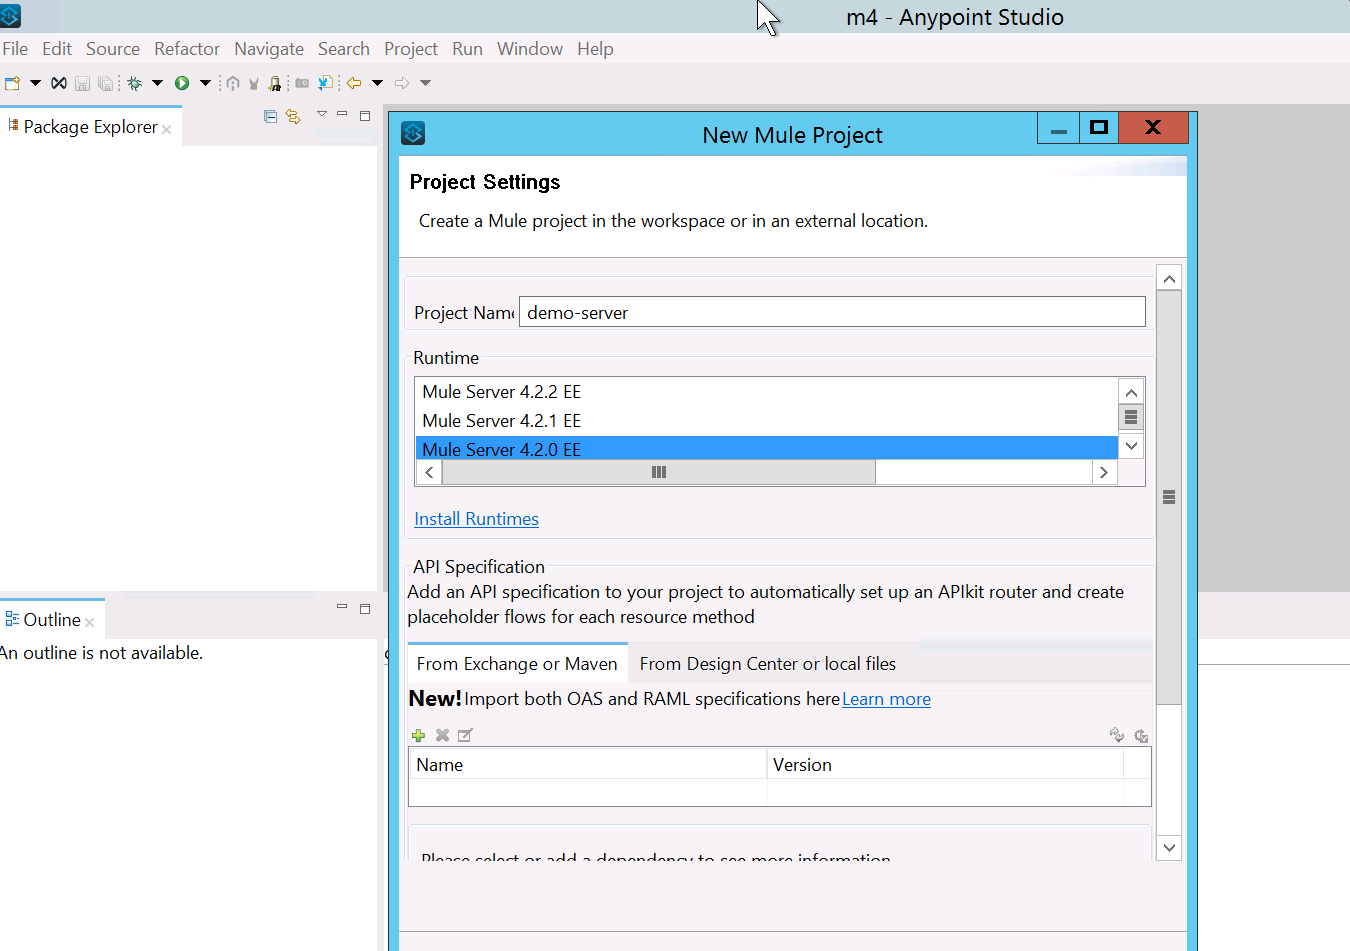
Task: Click the gray X Remove dependency icon
Action: (442, 735)
